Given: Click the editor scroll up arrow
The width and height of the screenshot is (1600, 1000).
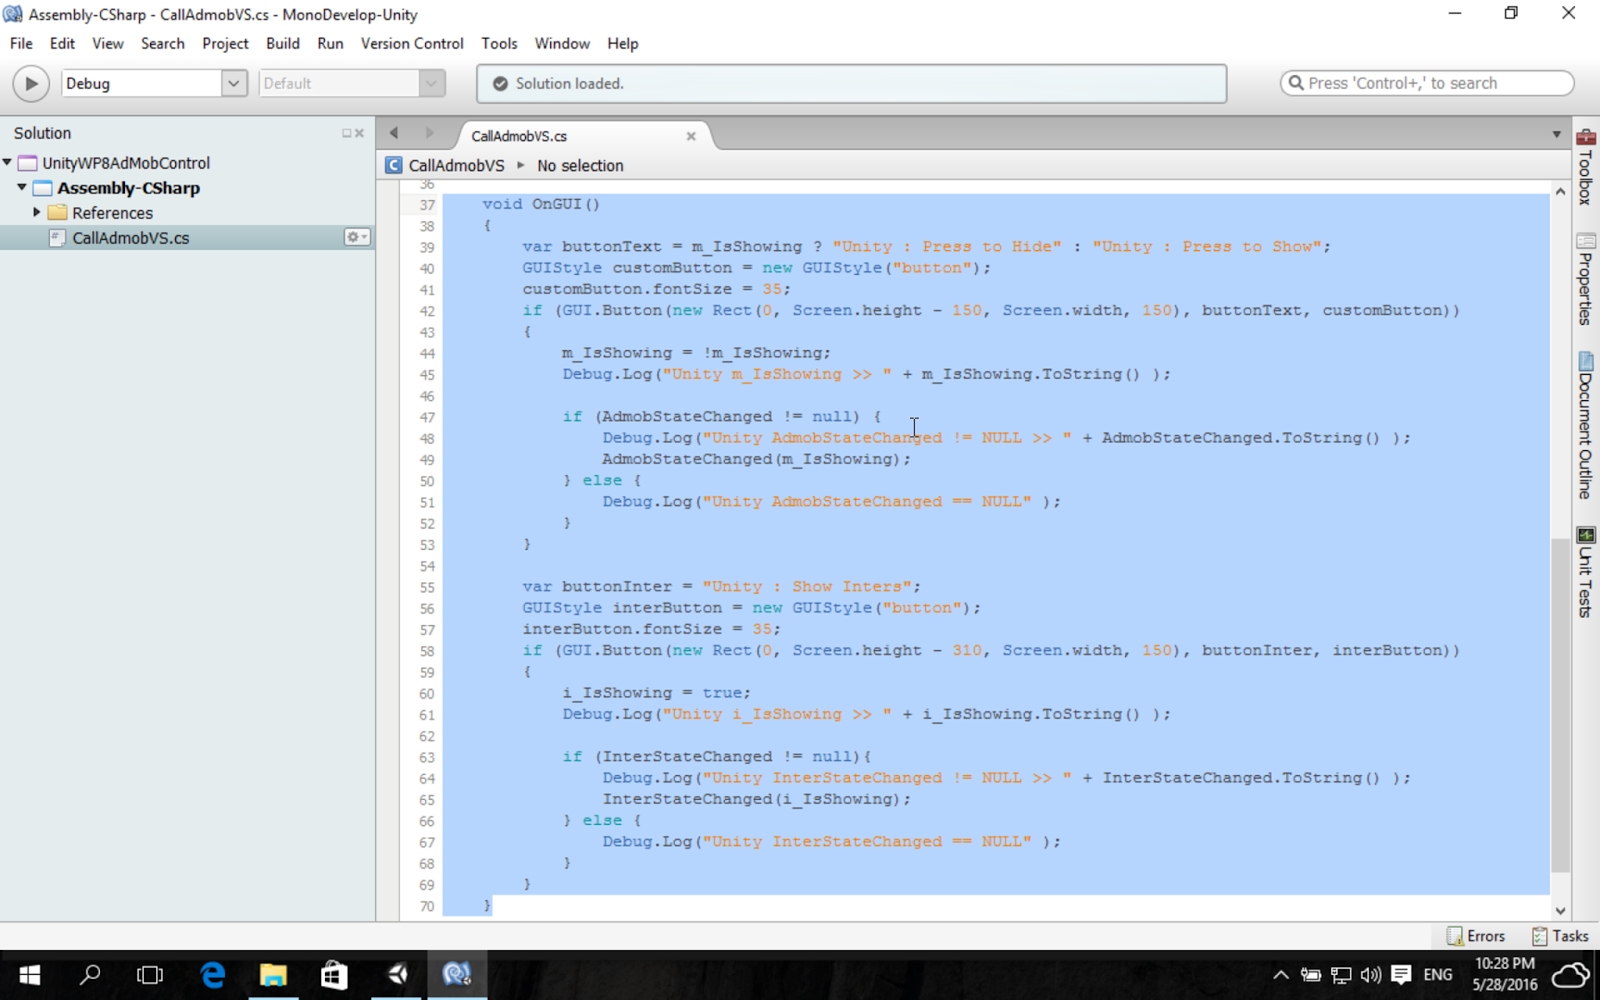Looking at the screenshot, I should click(x=1560, y=191).
